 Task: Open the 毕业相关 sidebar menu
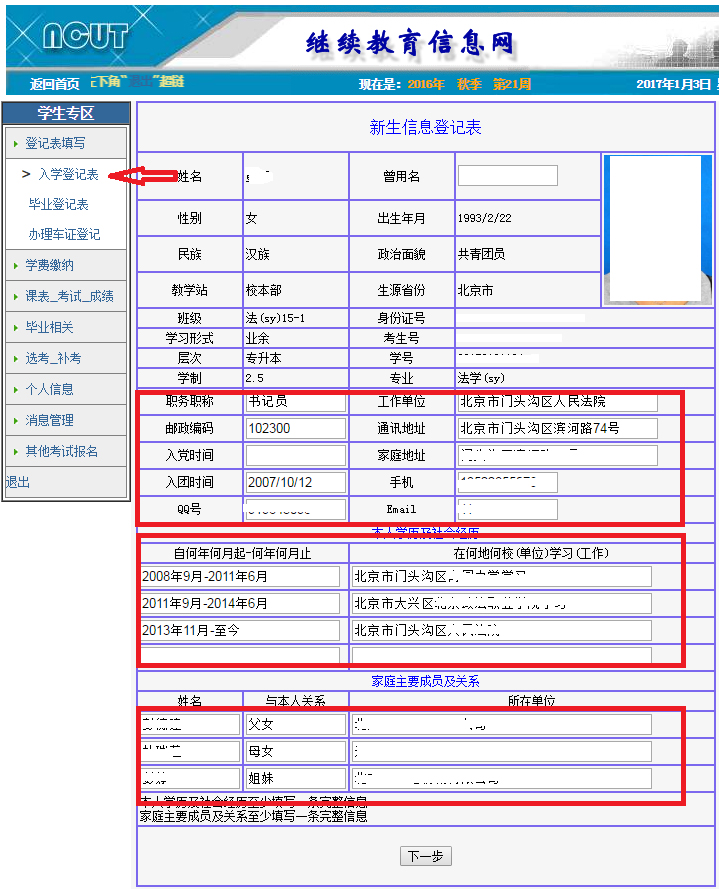click(49, 327)
